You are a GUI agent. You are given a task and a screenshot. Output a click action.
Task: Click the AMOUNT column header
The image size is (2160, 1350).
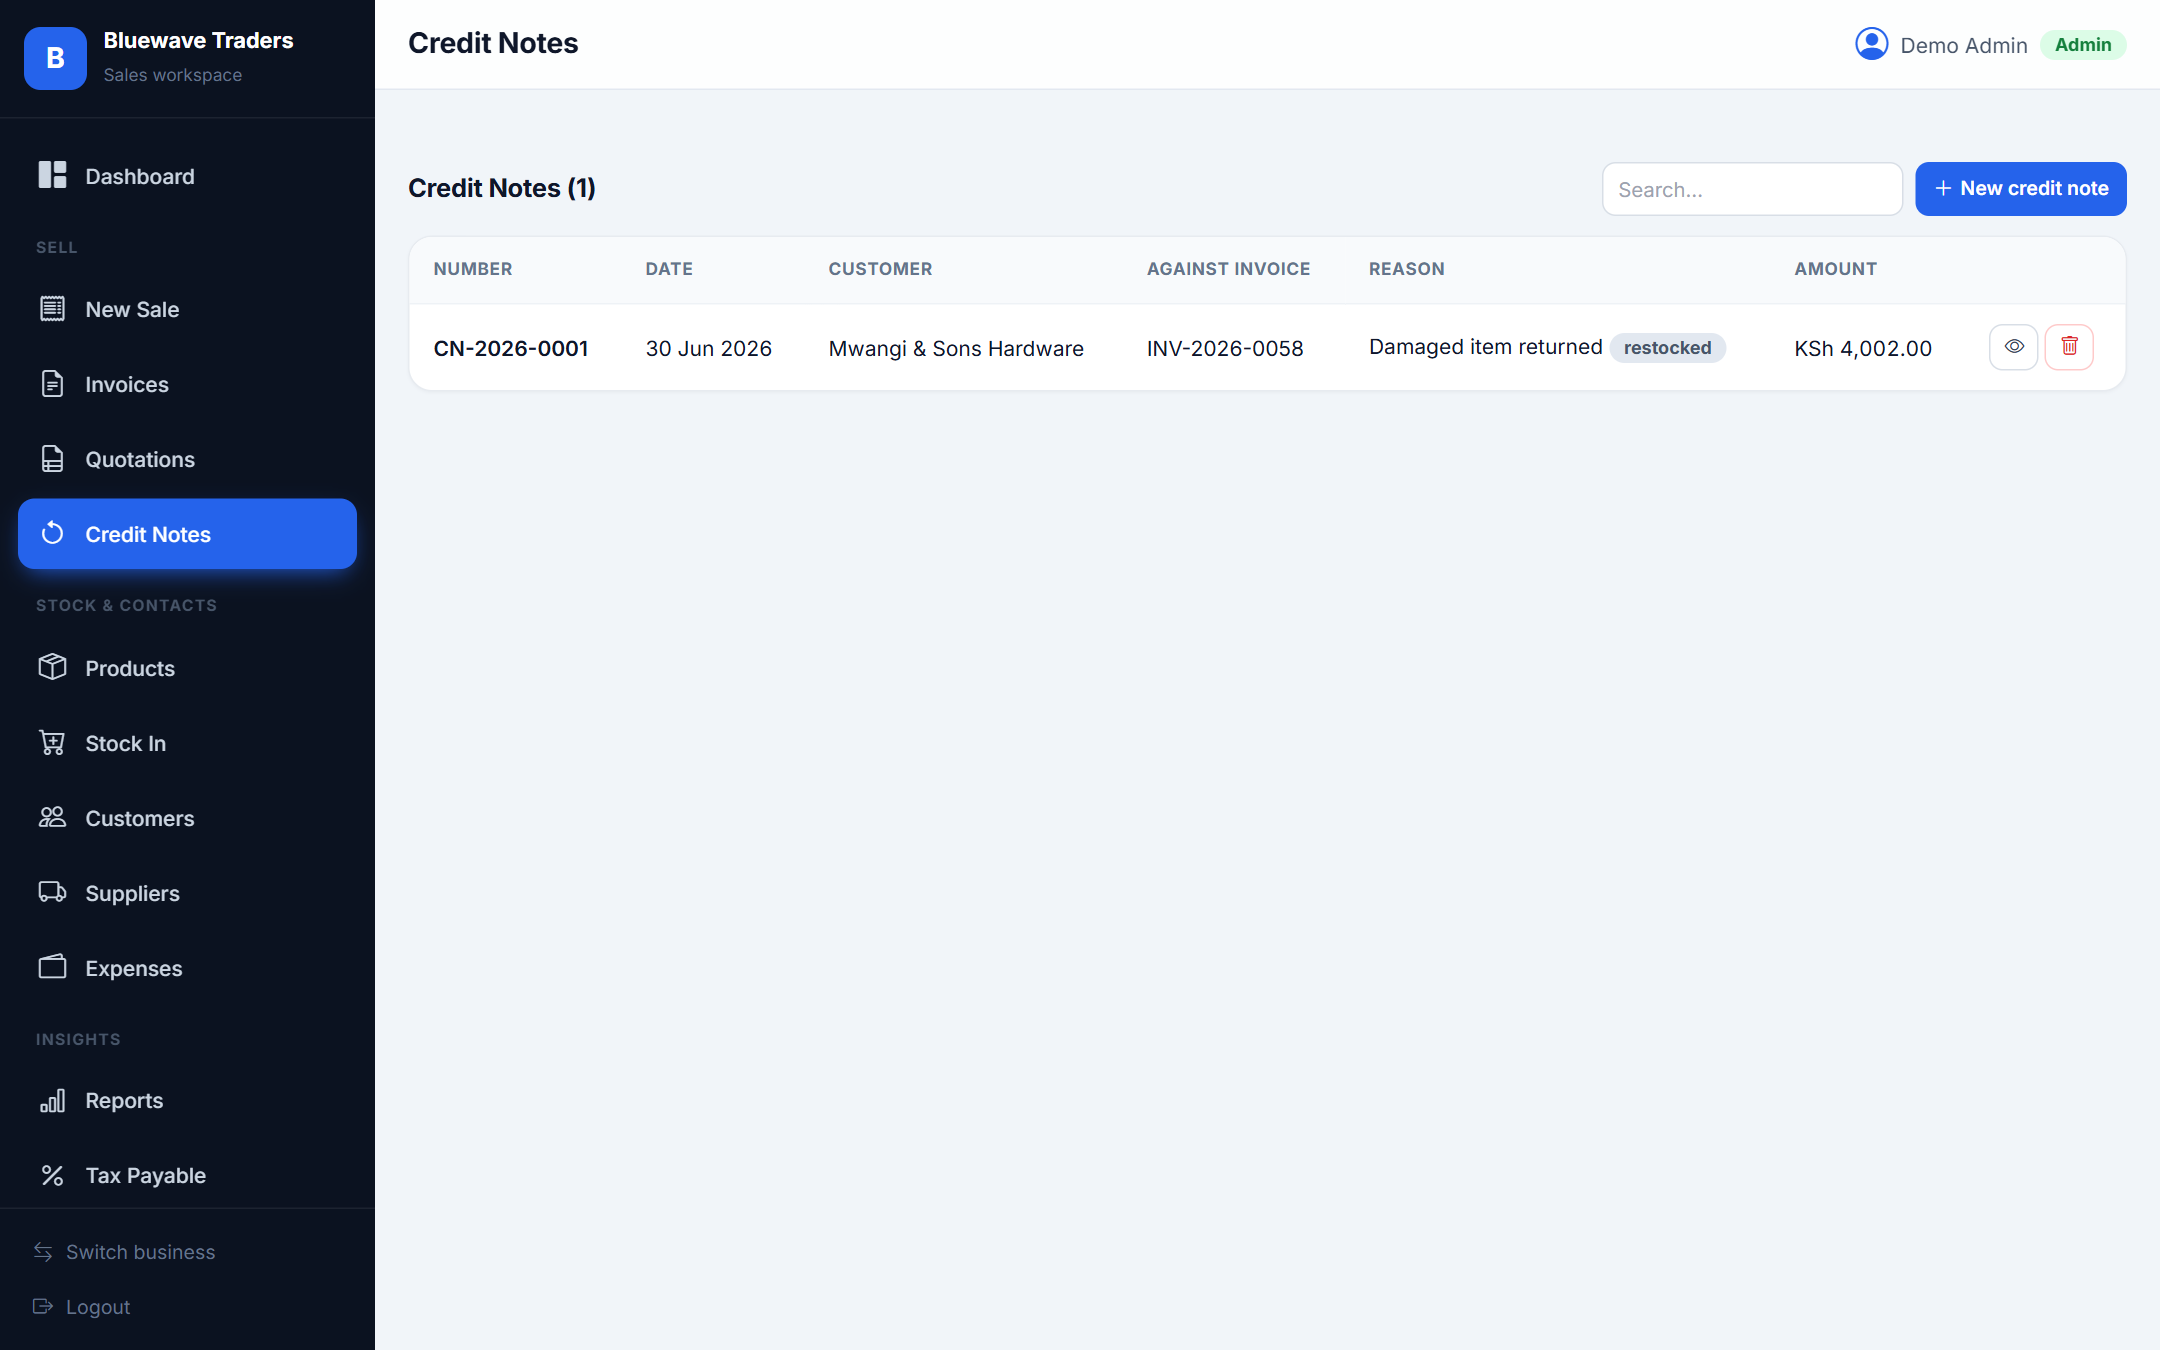pyautogui.click(x=1835, y=269)
